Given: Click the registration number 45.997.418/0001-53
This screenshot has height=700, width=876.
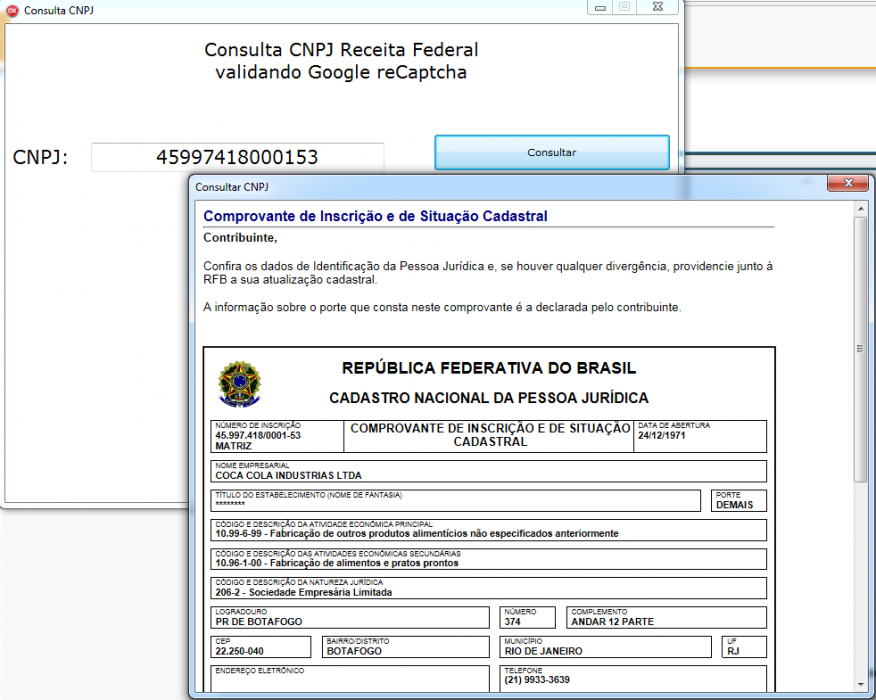Looking at the screenshot, I should (258, 435).
